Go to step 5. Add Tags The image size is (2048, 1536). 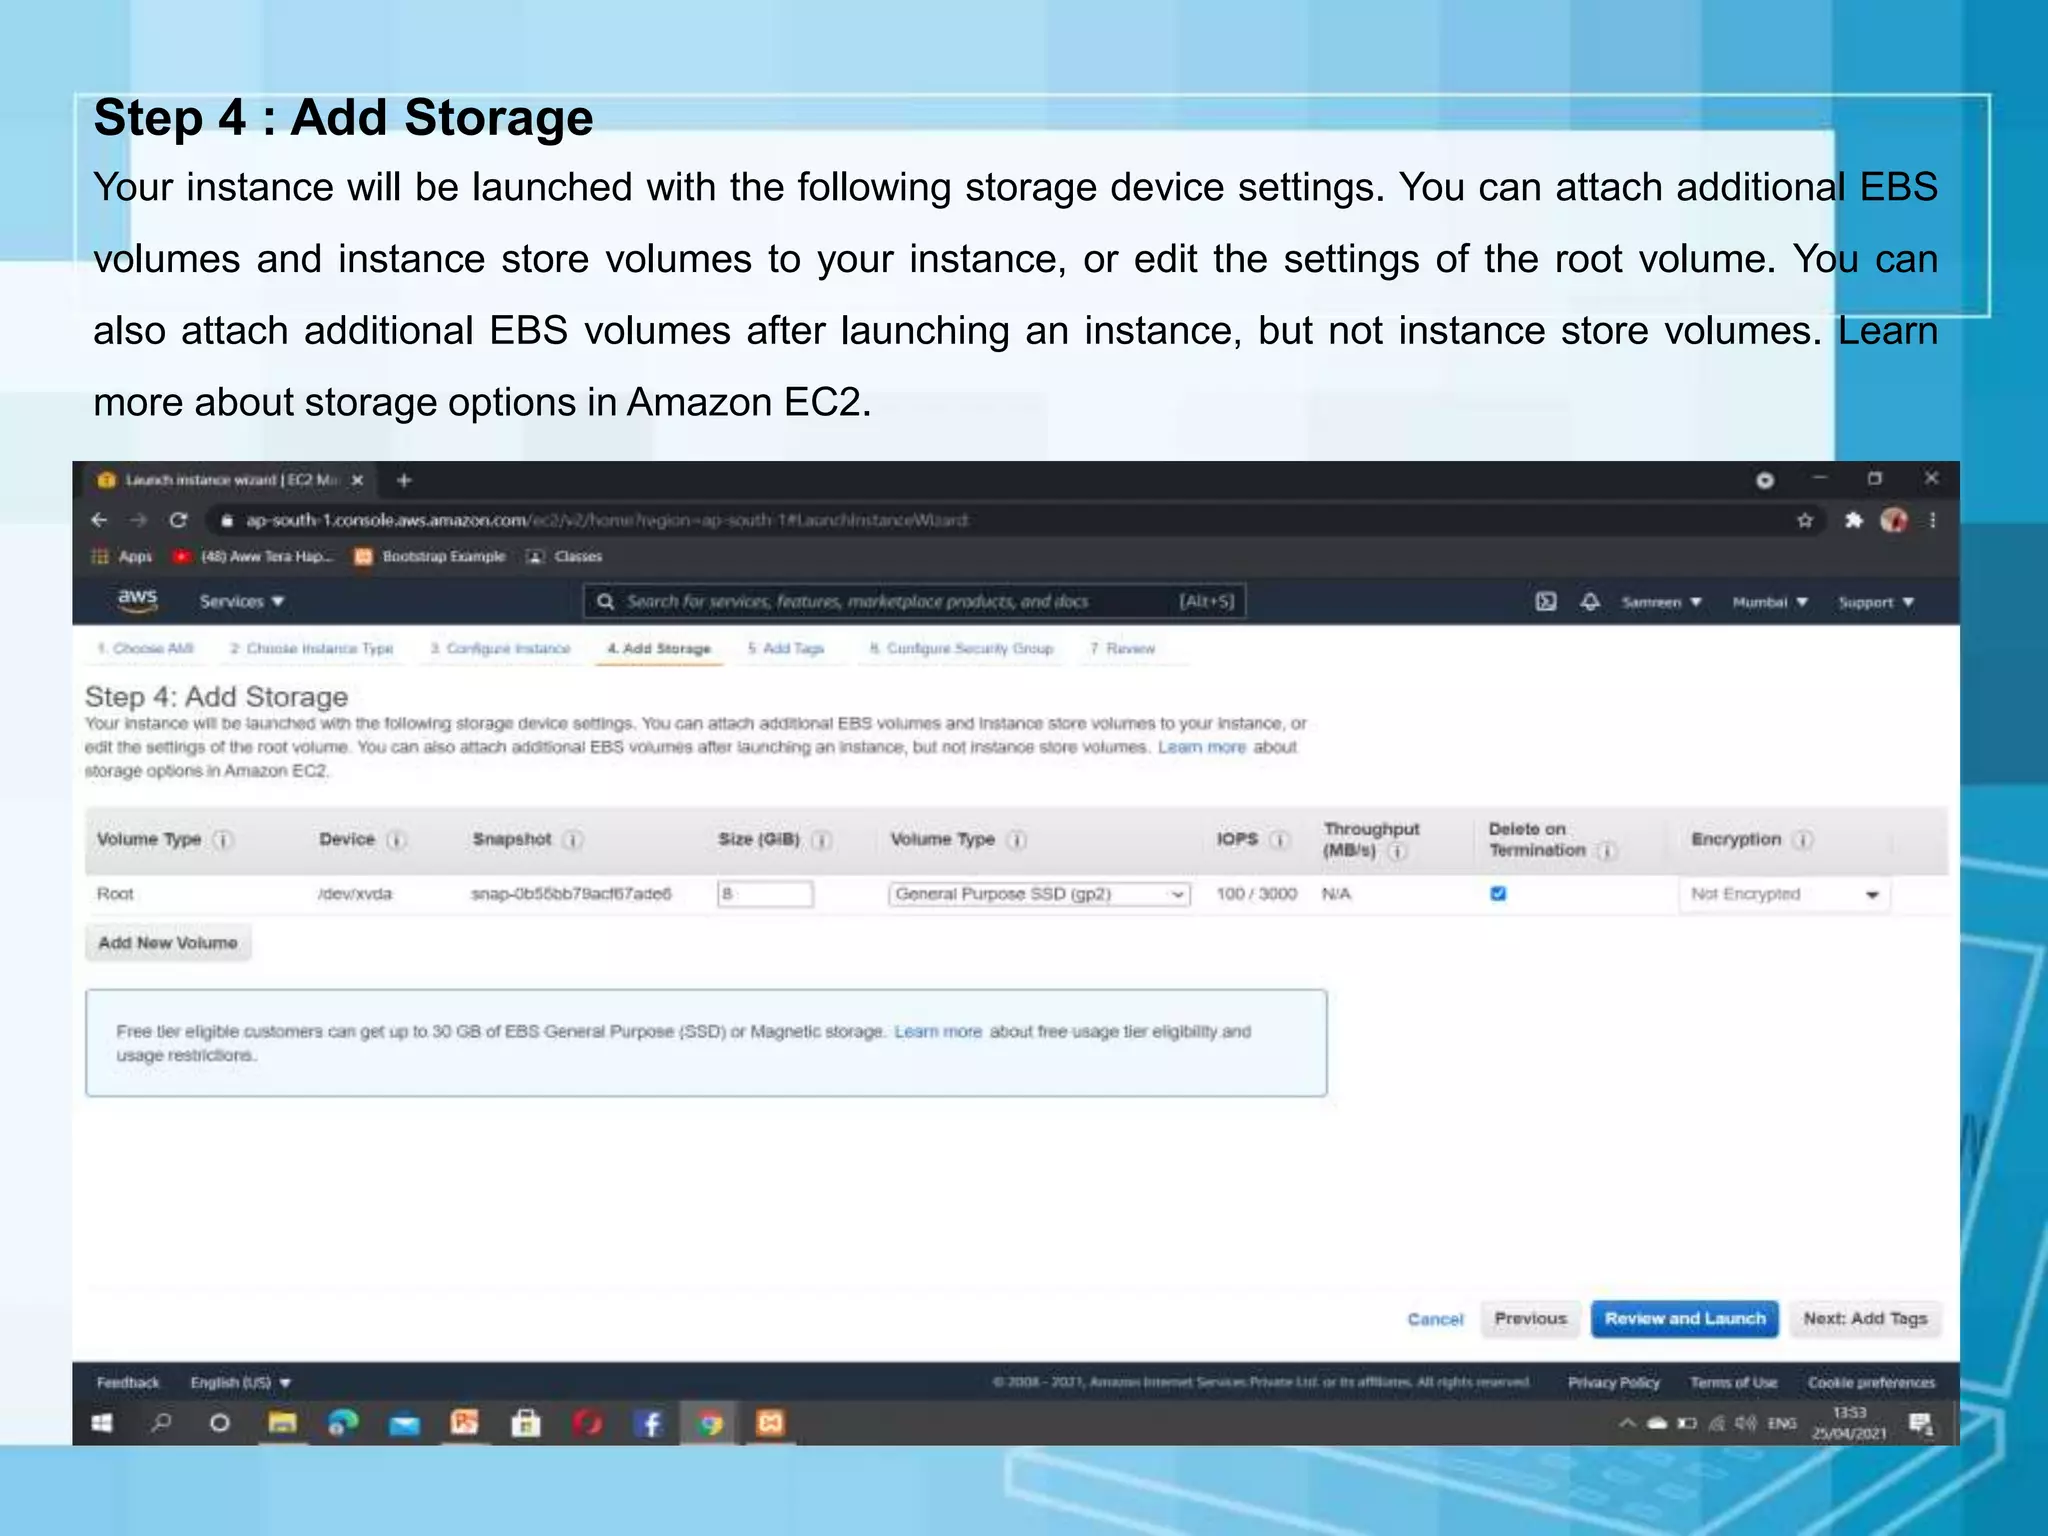786,648
